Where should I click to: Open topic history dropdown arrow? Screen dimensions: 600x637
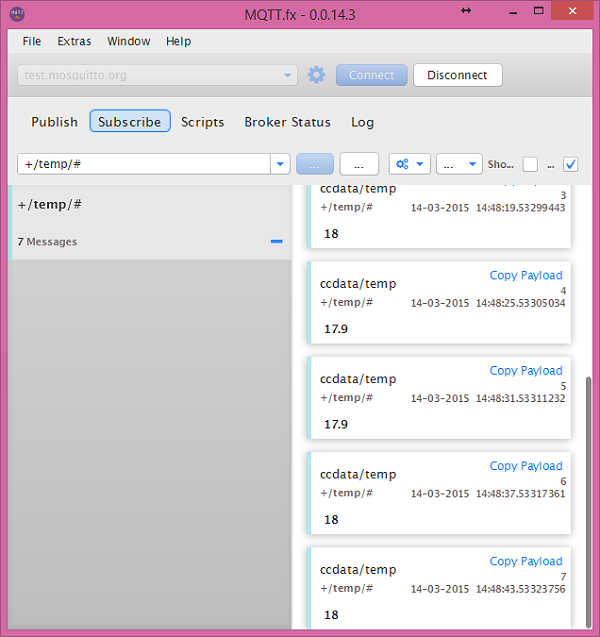coord(280,164)
